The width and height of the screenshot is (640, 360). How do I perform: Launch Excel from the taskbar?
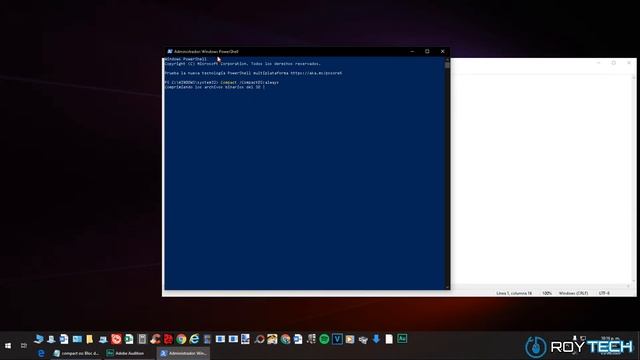tap(129, 339)
